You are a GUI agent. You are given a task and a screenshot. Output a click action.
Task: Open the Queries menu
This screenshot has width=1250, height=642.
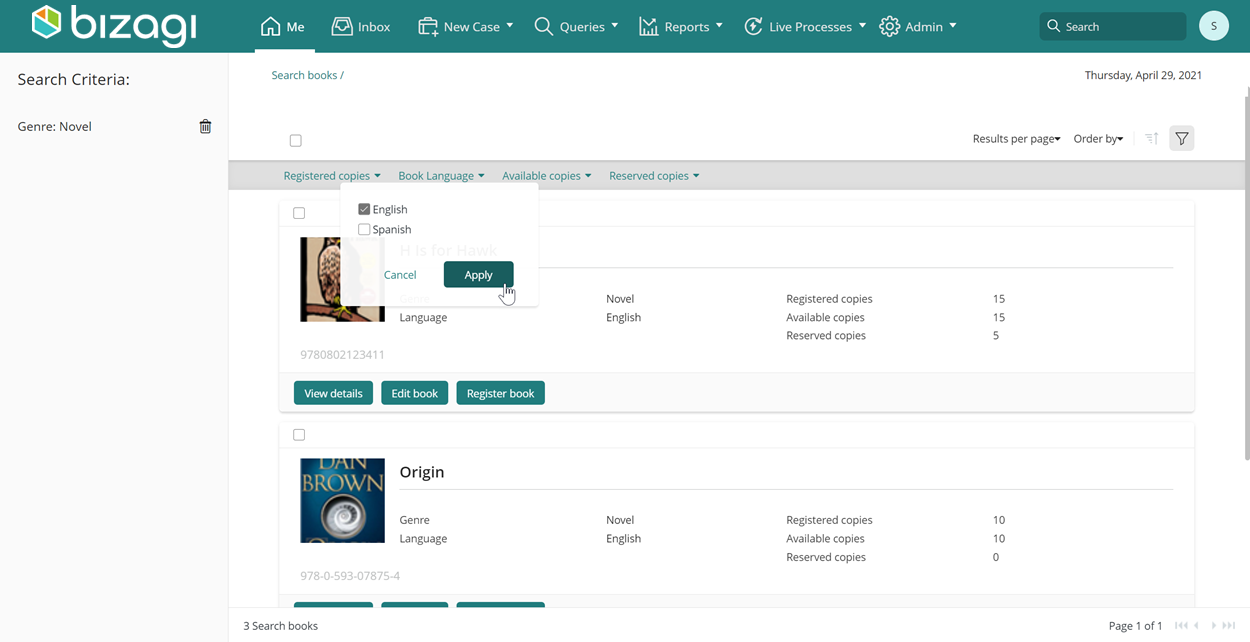click(x=576, y=27)
